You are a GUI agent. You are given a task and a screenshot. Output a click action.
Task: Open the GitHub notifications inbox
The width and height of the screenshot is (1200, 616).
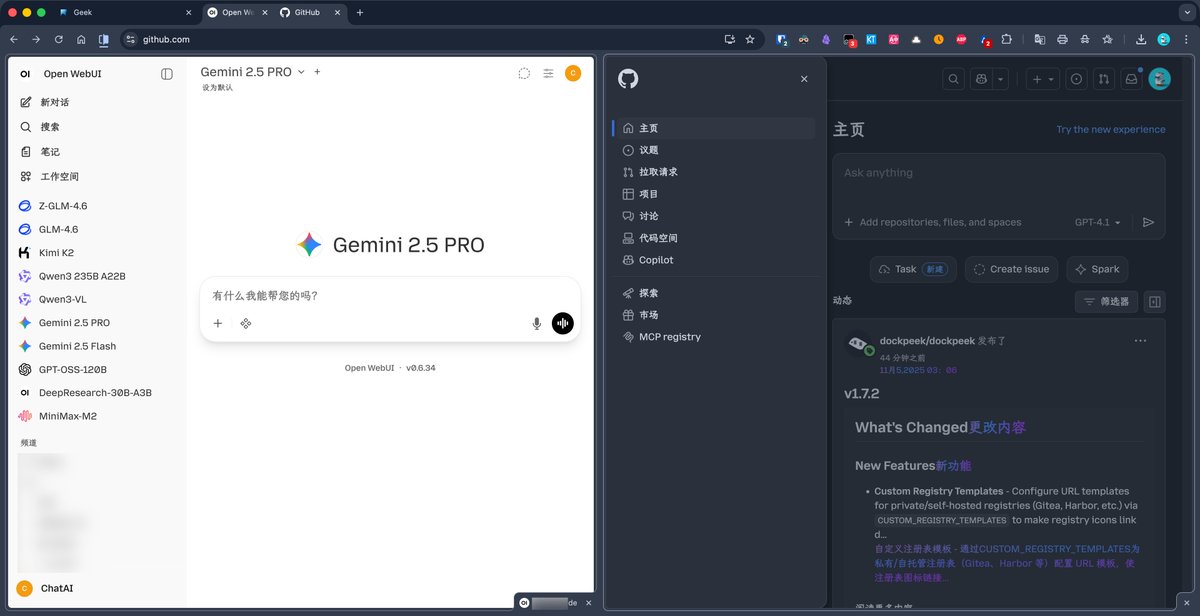click(1131, 79)
